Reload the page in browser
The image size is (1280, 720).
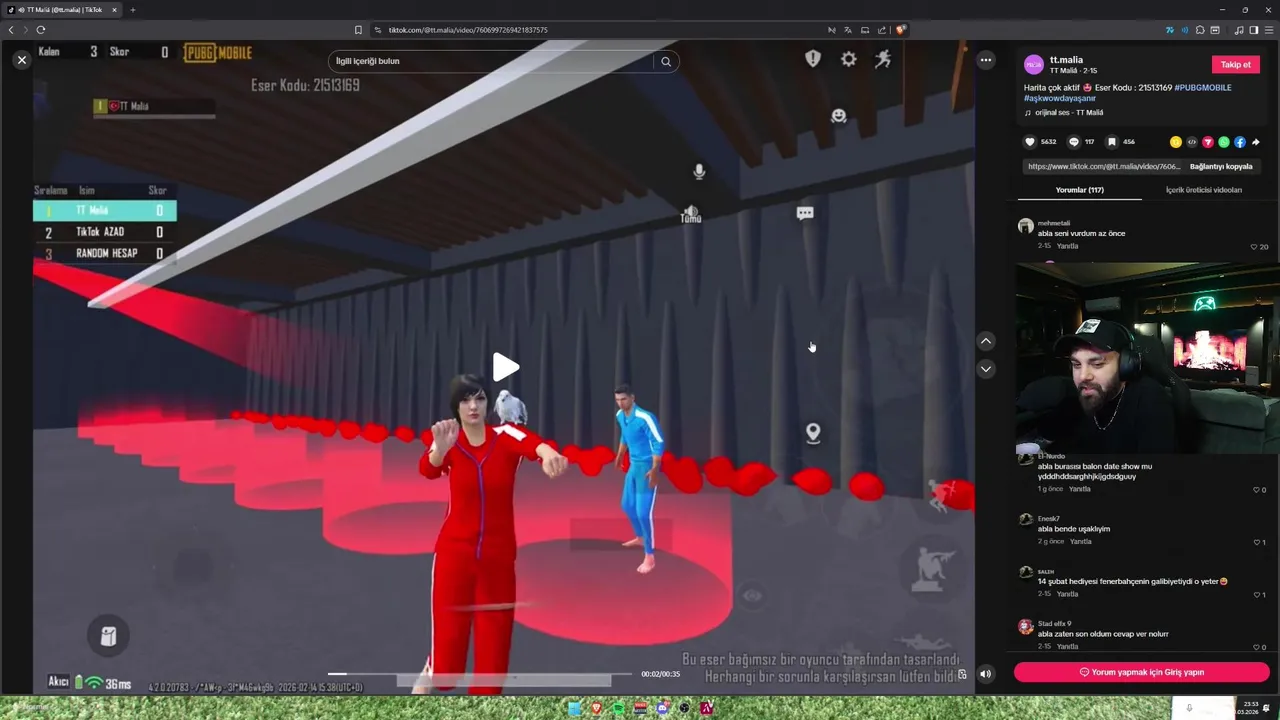point(41,30)
